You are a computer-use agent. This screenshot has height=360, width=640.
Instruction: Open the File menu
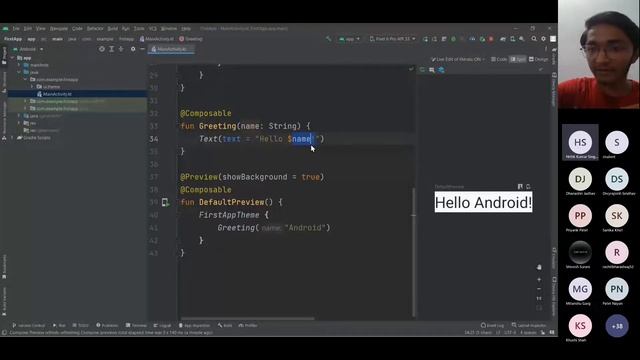click(x=16, y=29)
